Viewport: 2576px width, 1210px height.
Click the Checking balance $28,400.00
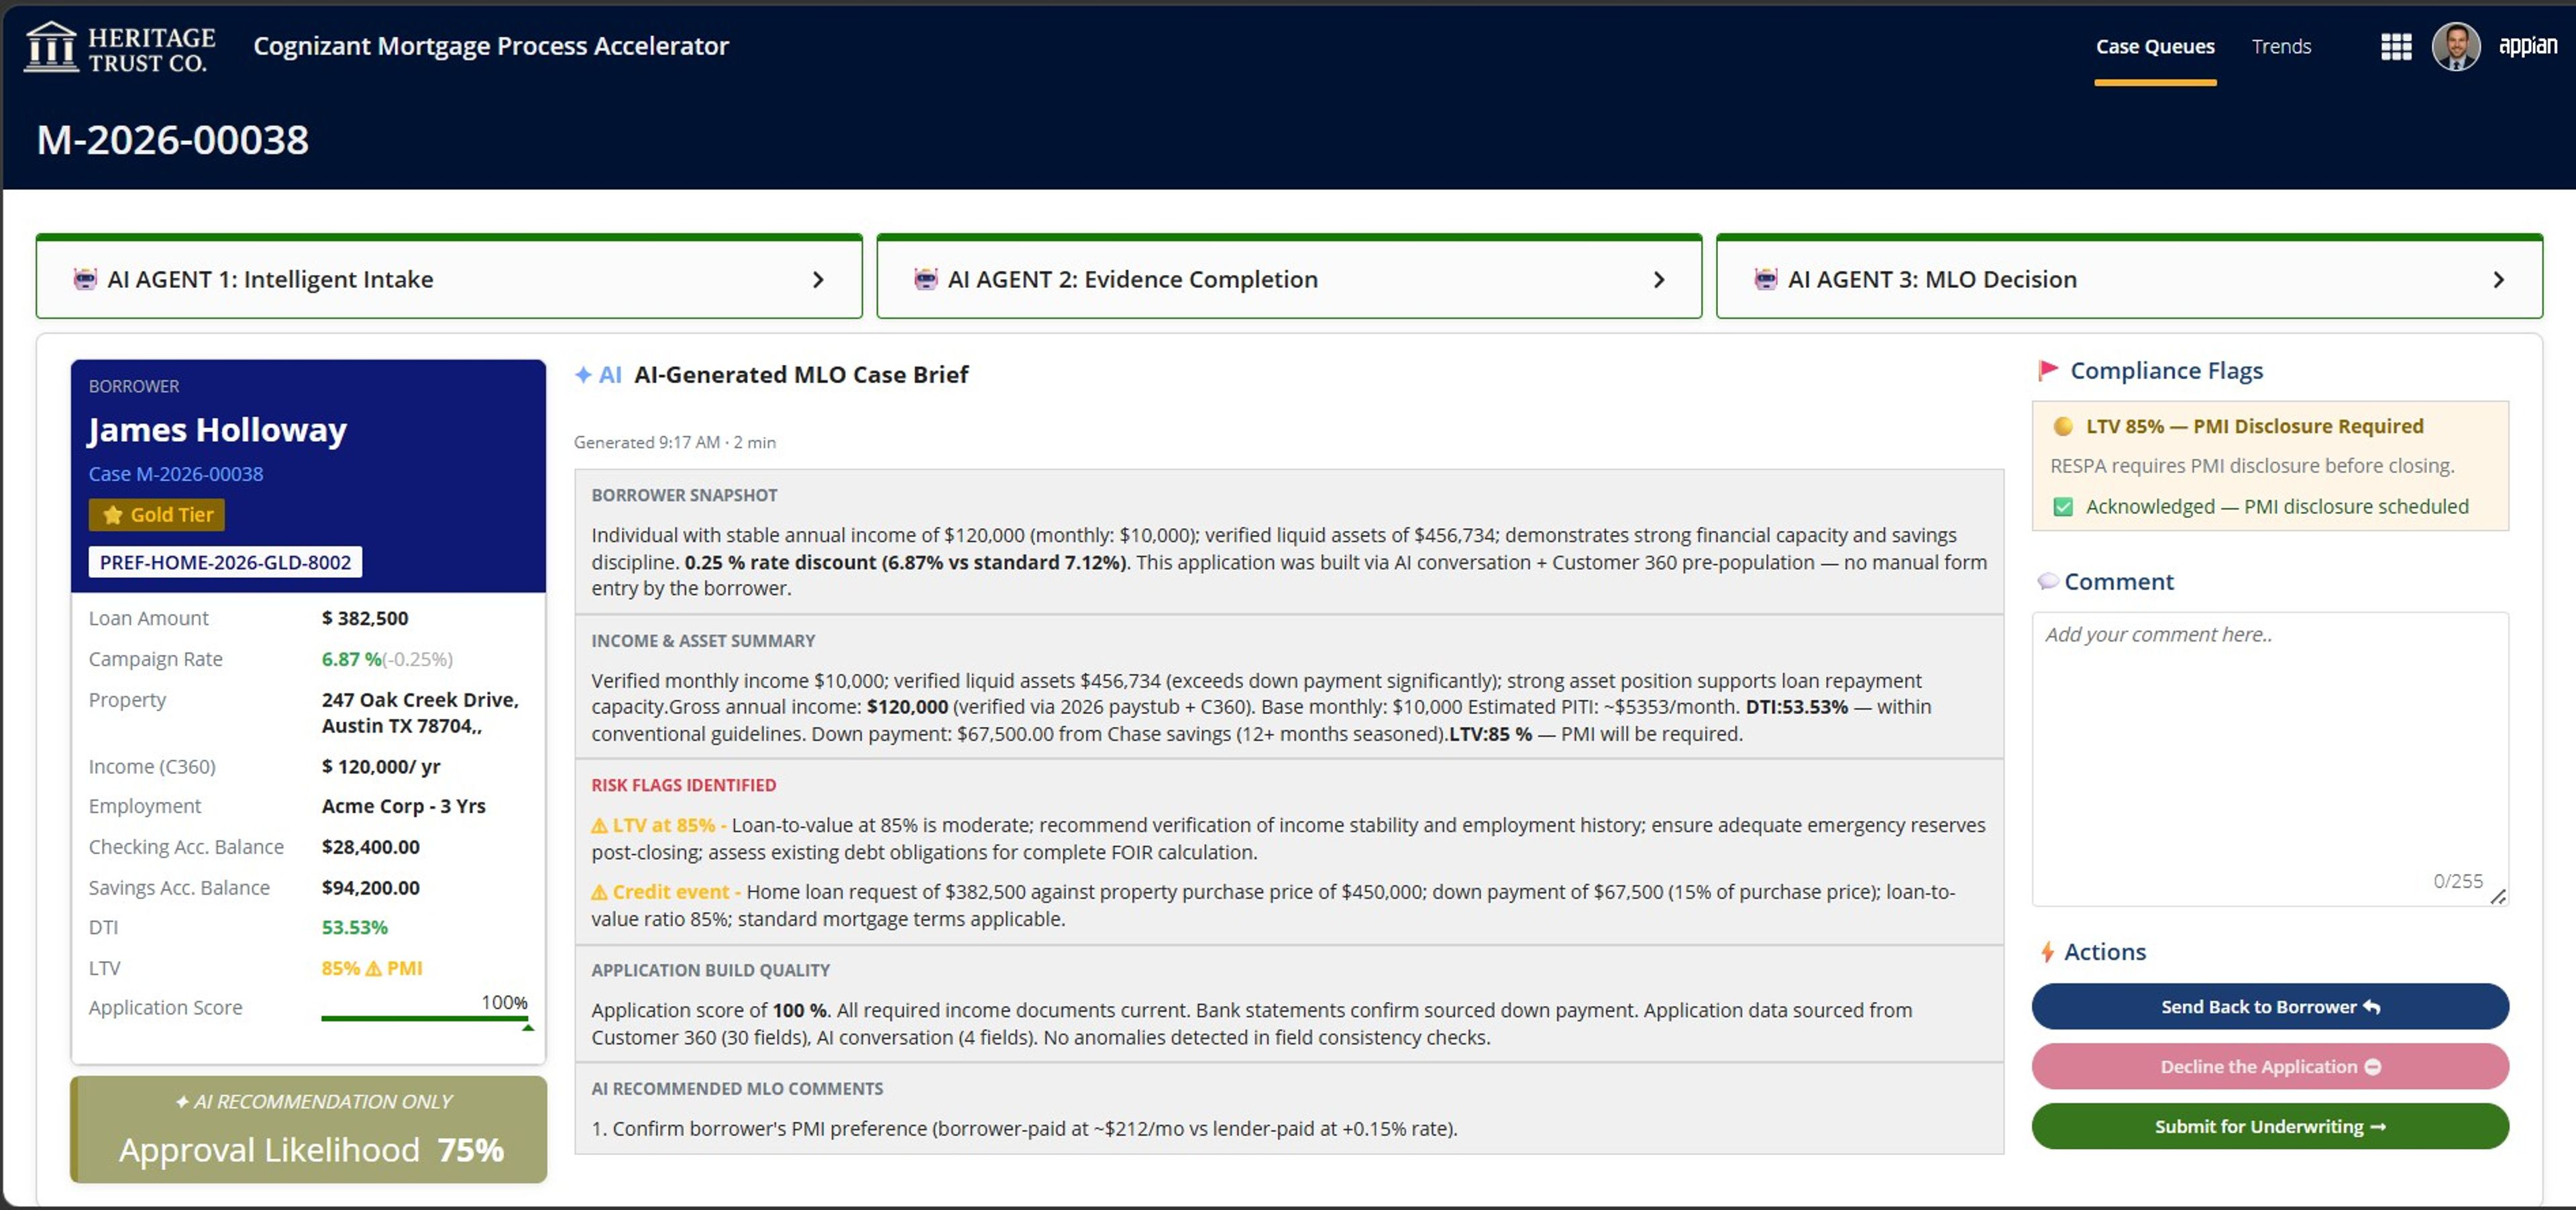(x=370, y=847)
